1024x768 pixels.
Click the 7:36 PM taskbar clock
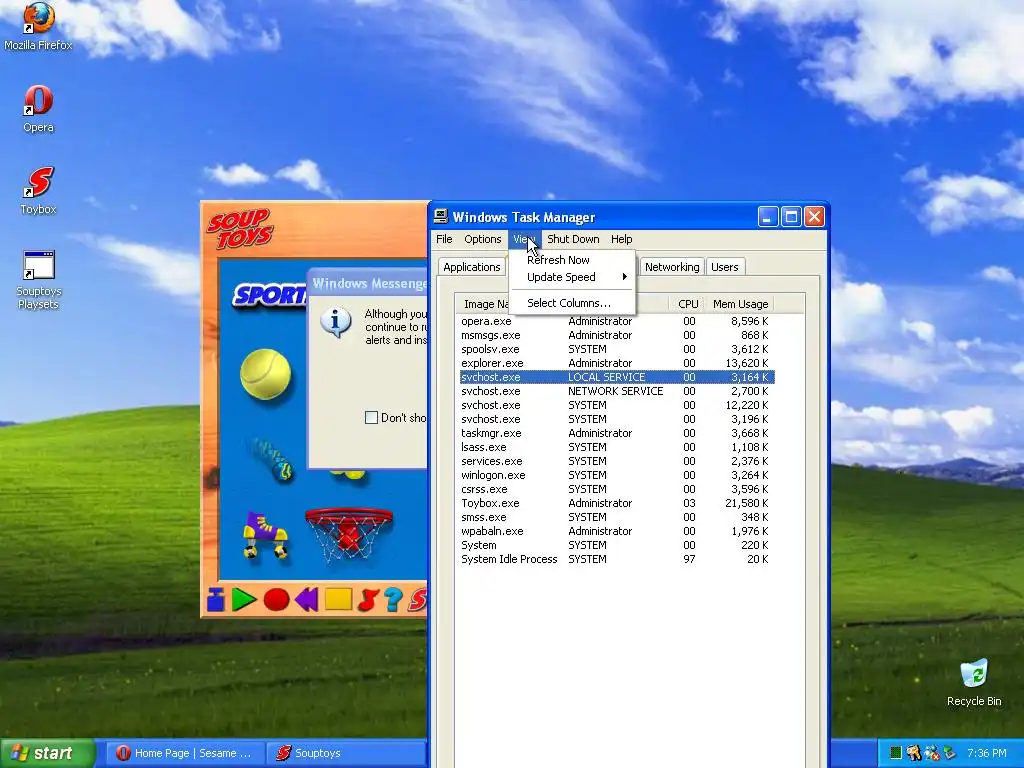tap(986, 753)
